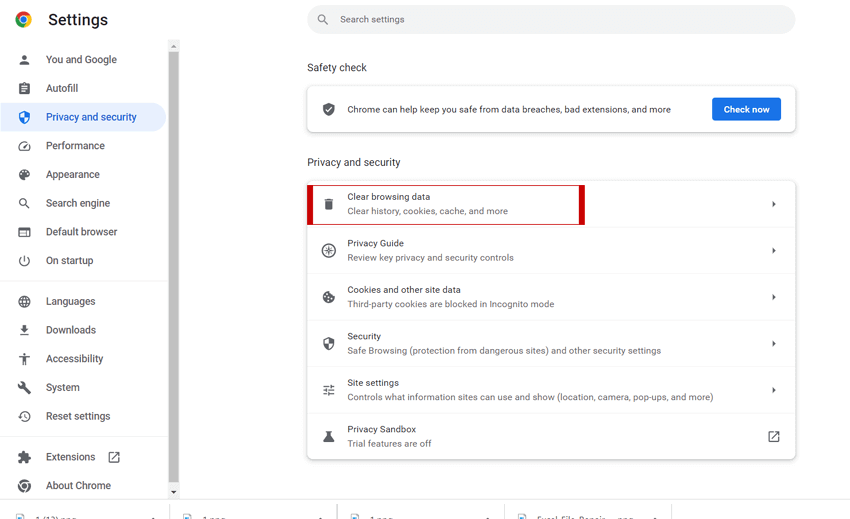Go to On startup settings
The width and height of the screenshot is (850, 519).
click(x=83, y=261)
